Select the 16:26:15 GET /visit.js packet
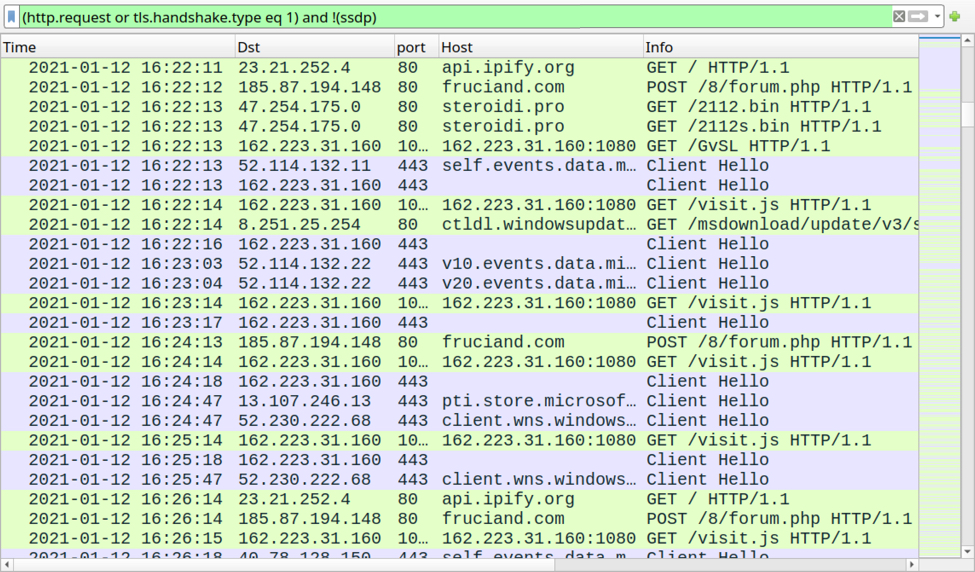This screenshot has height=572, width=975. click(460, 538)
